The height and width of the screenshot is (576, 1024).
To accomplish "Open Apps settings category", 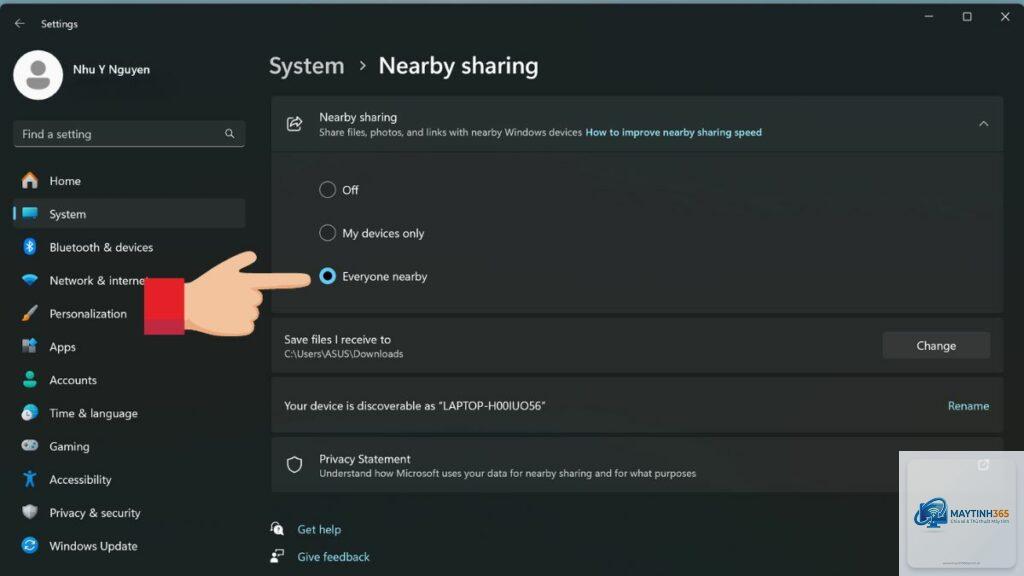I will pyautogui.click(x=129, y=347).
